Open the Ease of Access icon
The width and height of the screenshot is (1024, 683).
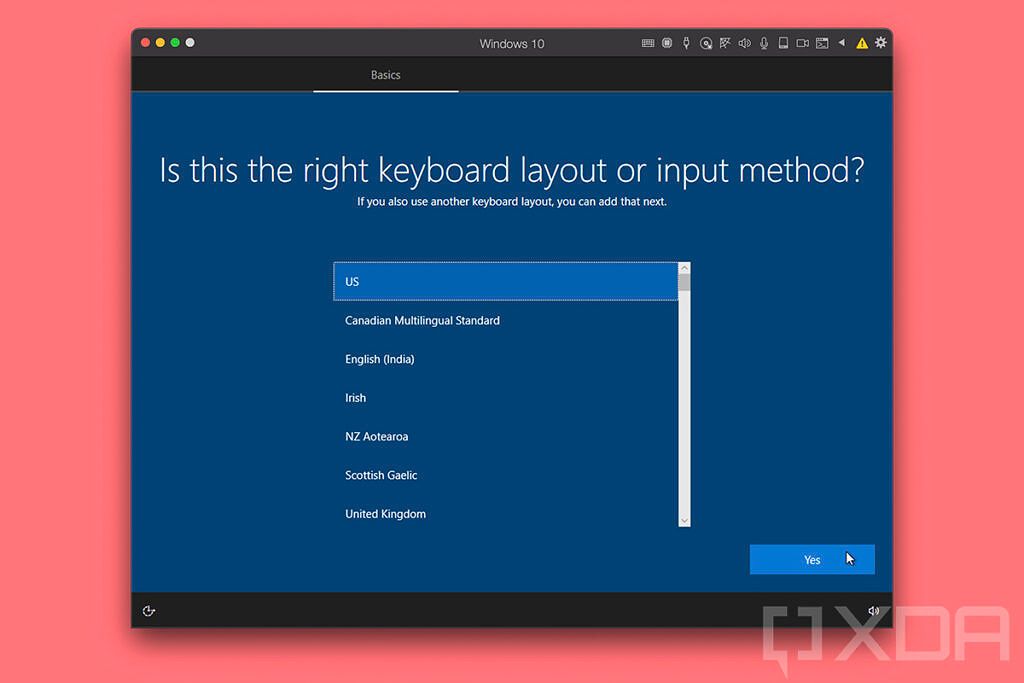click(x=149, y=610)
